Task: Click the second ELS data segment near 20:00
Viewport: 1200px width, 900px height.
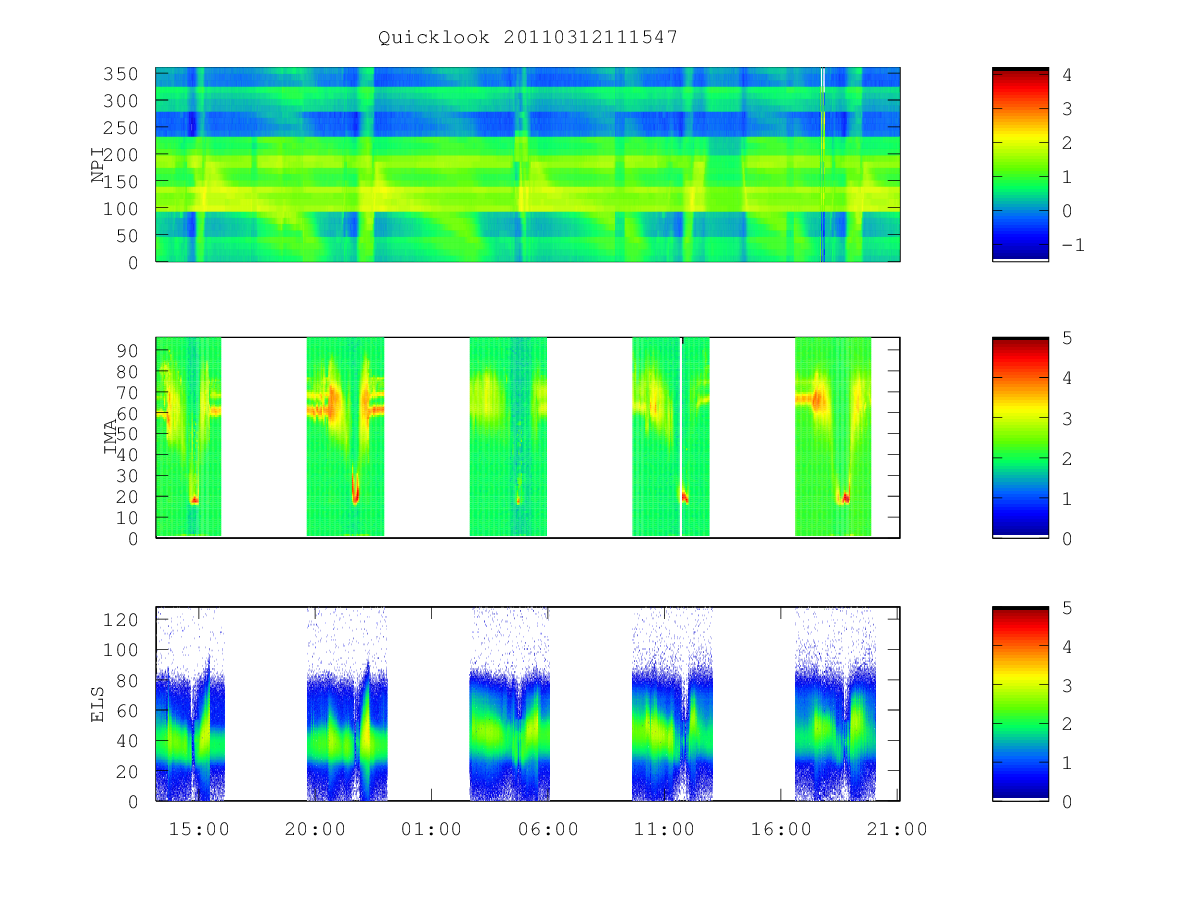Action: (346, 704)
